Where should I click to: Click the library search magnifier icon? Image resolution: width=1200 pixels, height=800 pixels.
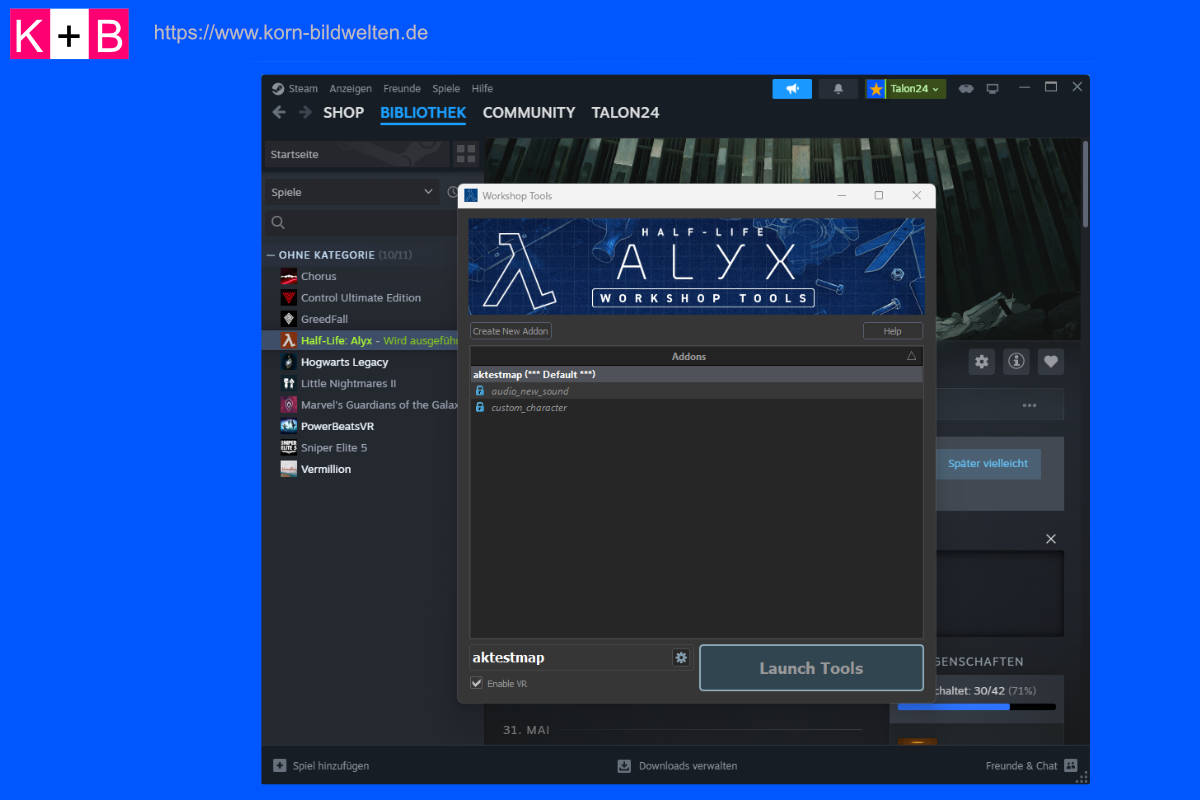pos(278,222)
